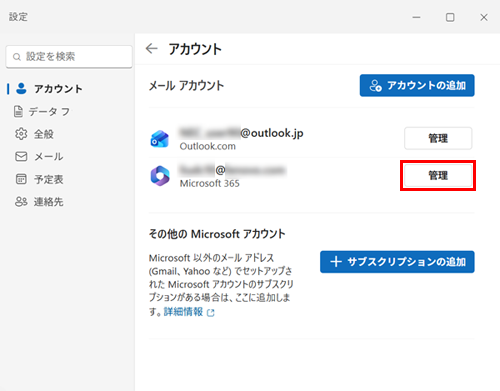Click the external link icon after 詳細情報
The image size is (500, 391).
(211, 313)
